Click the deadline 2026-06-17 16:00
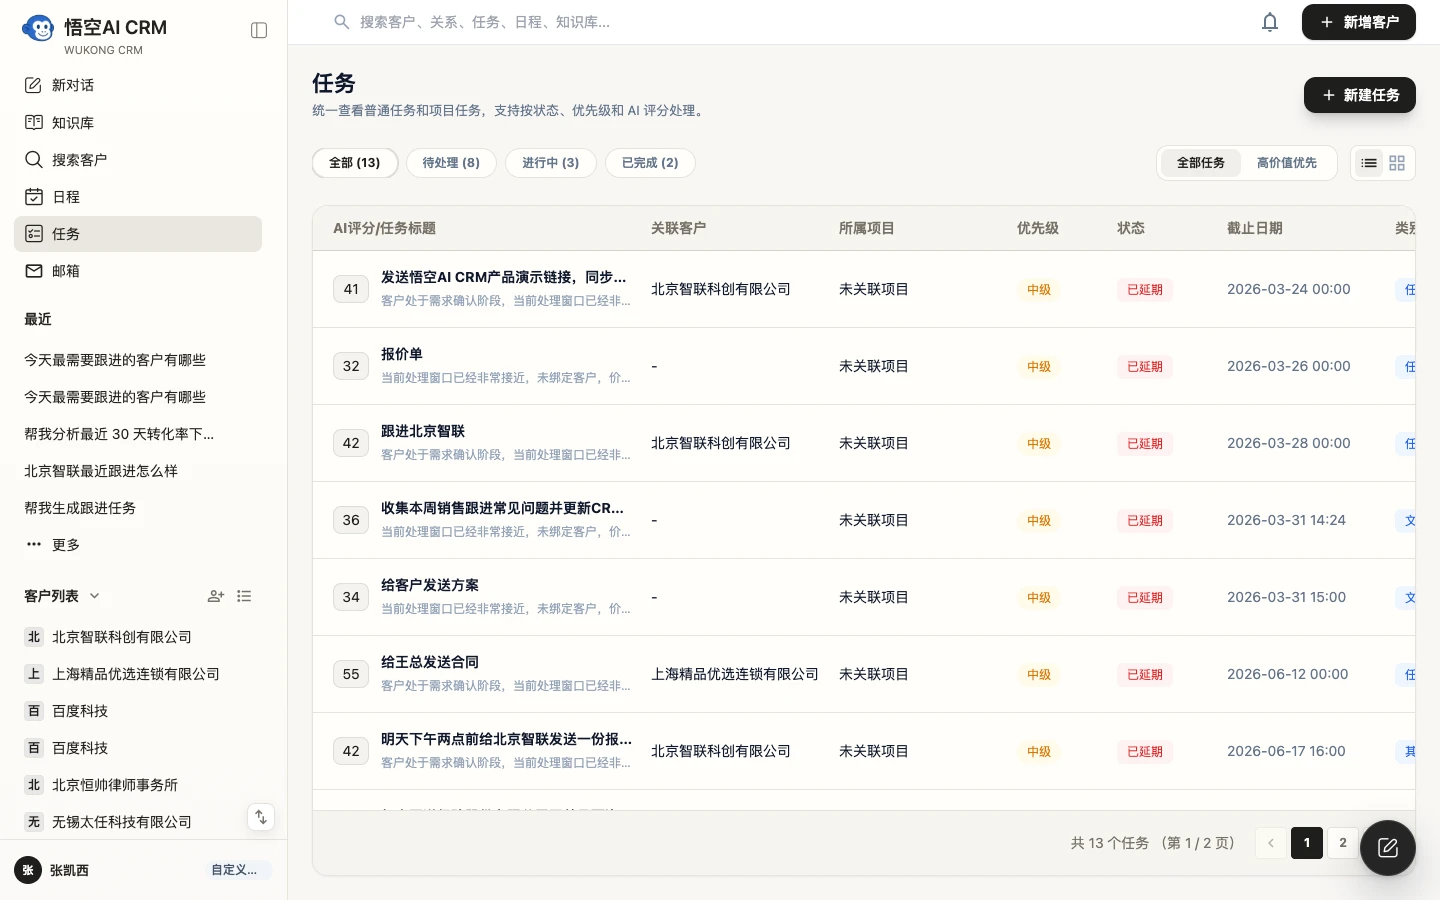This screenshot has height=900, width=1440. (1286, 751)
